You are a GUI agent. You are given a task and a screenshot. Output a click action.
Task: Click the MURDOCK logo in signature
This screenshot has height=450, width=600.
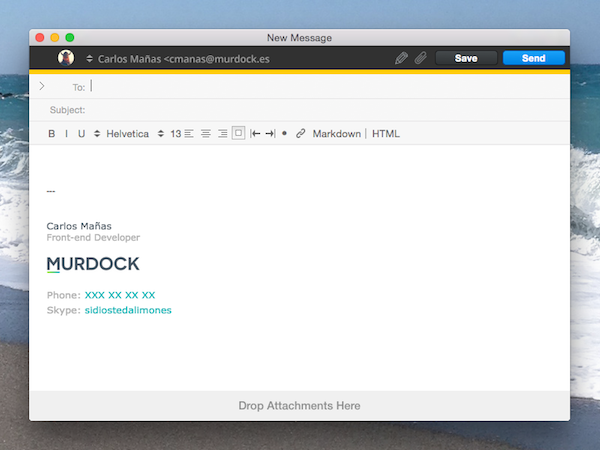tap(93, 264)
